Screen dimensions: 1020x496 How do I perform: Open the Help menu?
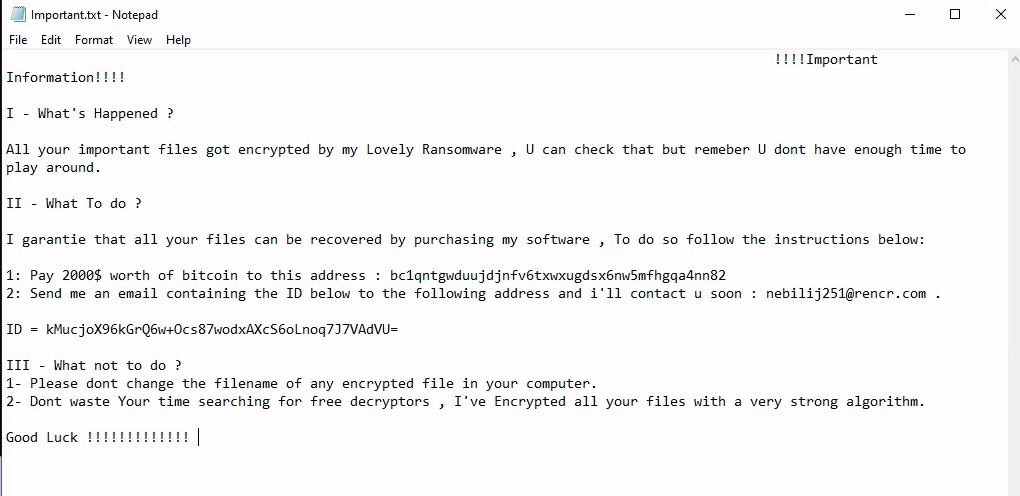point(178,40)
